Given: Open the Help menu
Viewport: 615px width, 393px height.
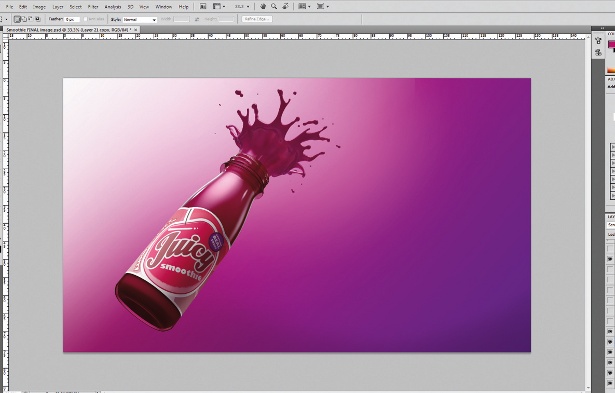Looking at the screenshot, I should click(183, 7).
